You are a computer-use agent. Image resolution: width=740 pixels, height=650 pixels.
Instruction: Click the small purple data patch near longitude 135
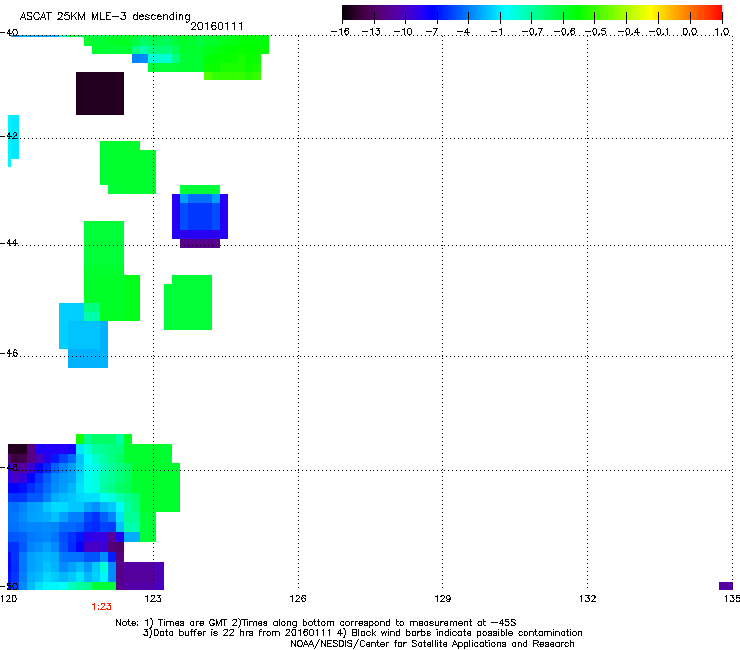726,586
